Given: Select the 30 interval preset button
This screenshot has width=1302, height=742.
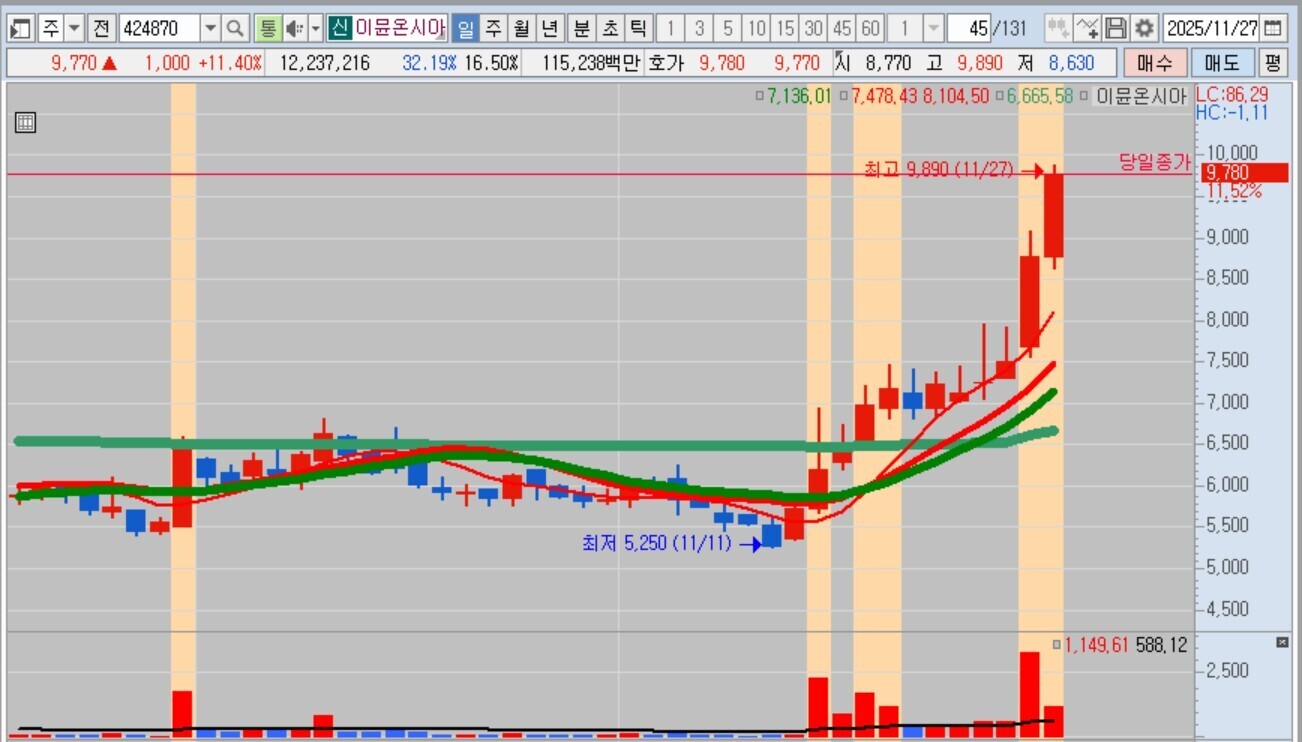Looking at the screenshot, I should tap(814, 28).
